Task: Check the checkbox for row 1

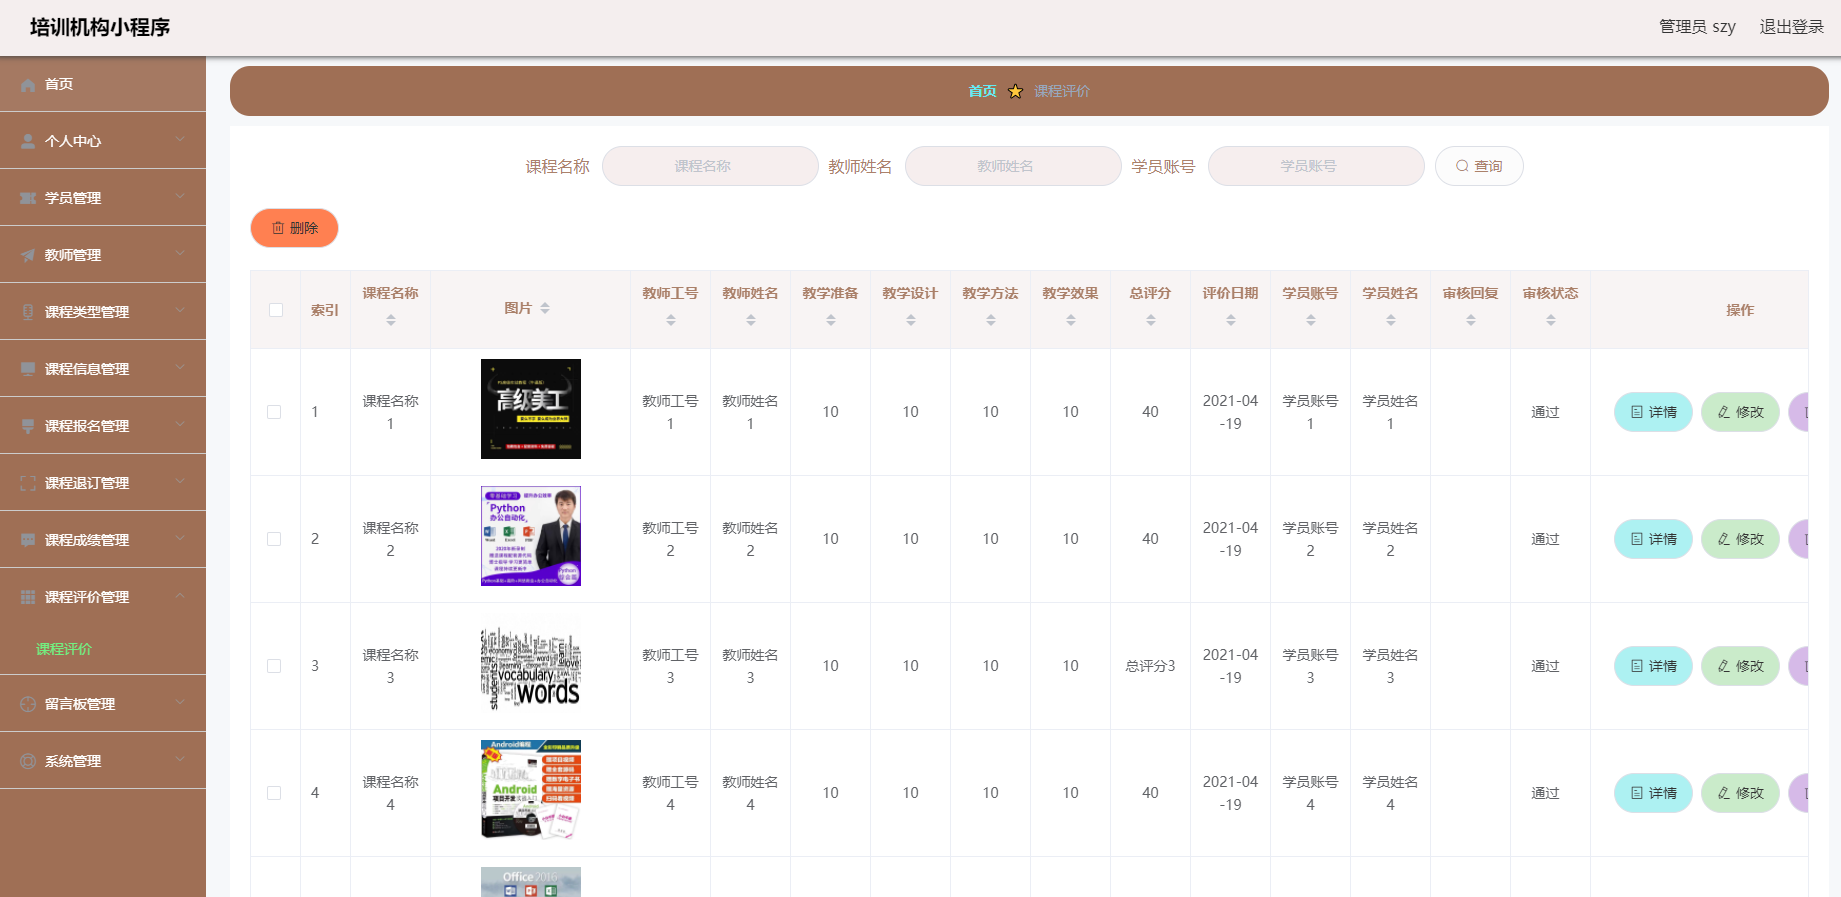Action: pos(274,412)
